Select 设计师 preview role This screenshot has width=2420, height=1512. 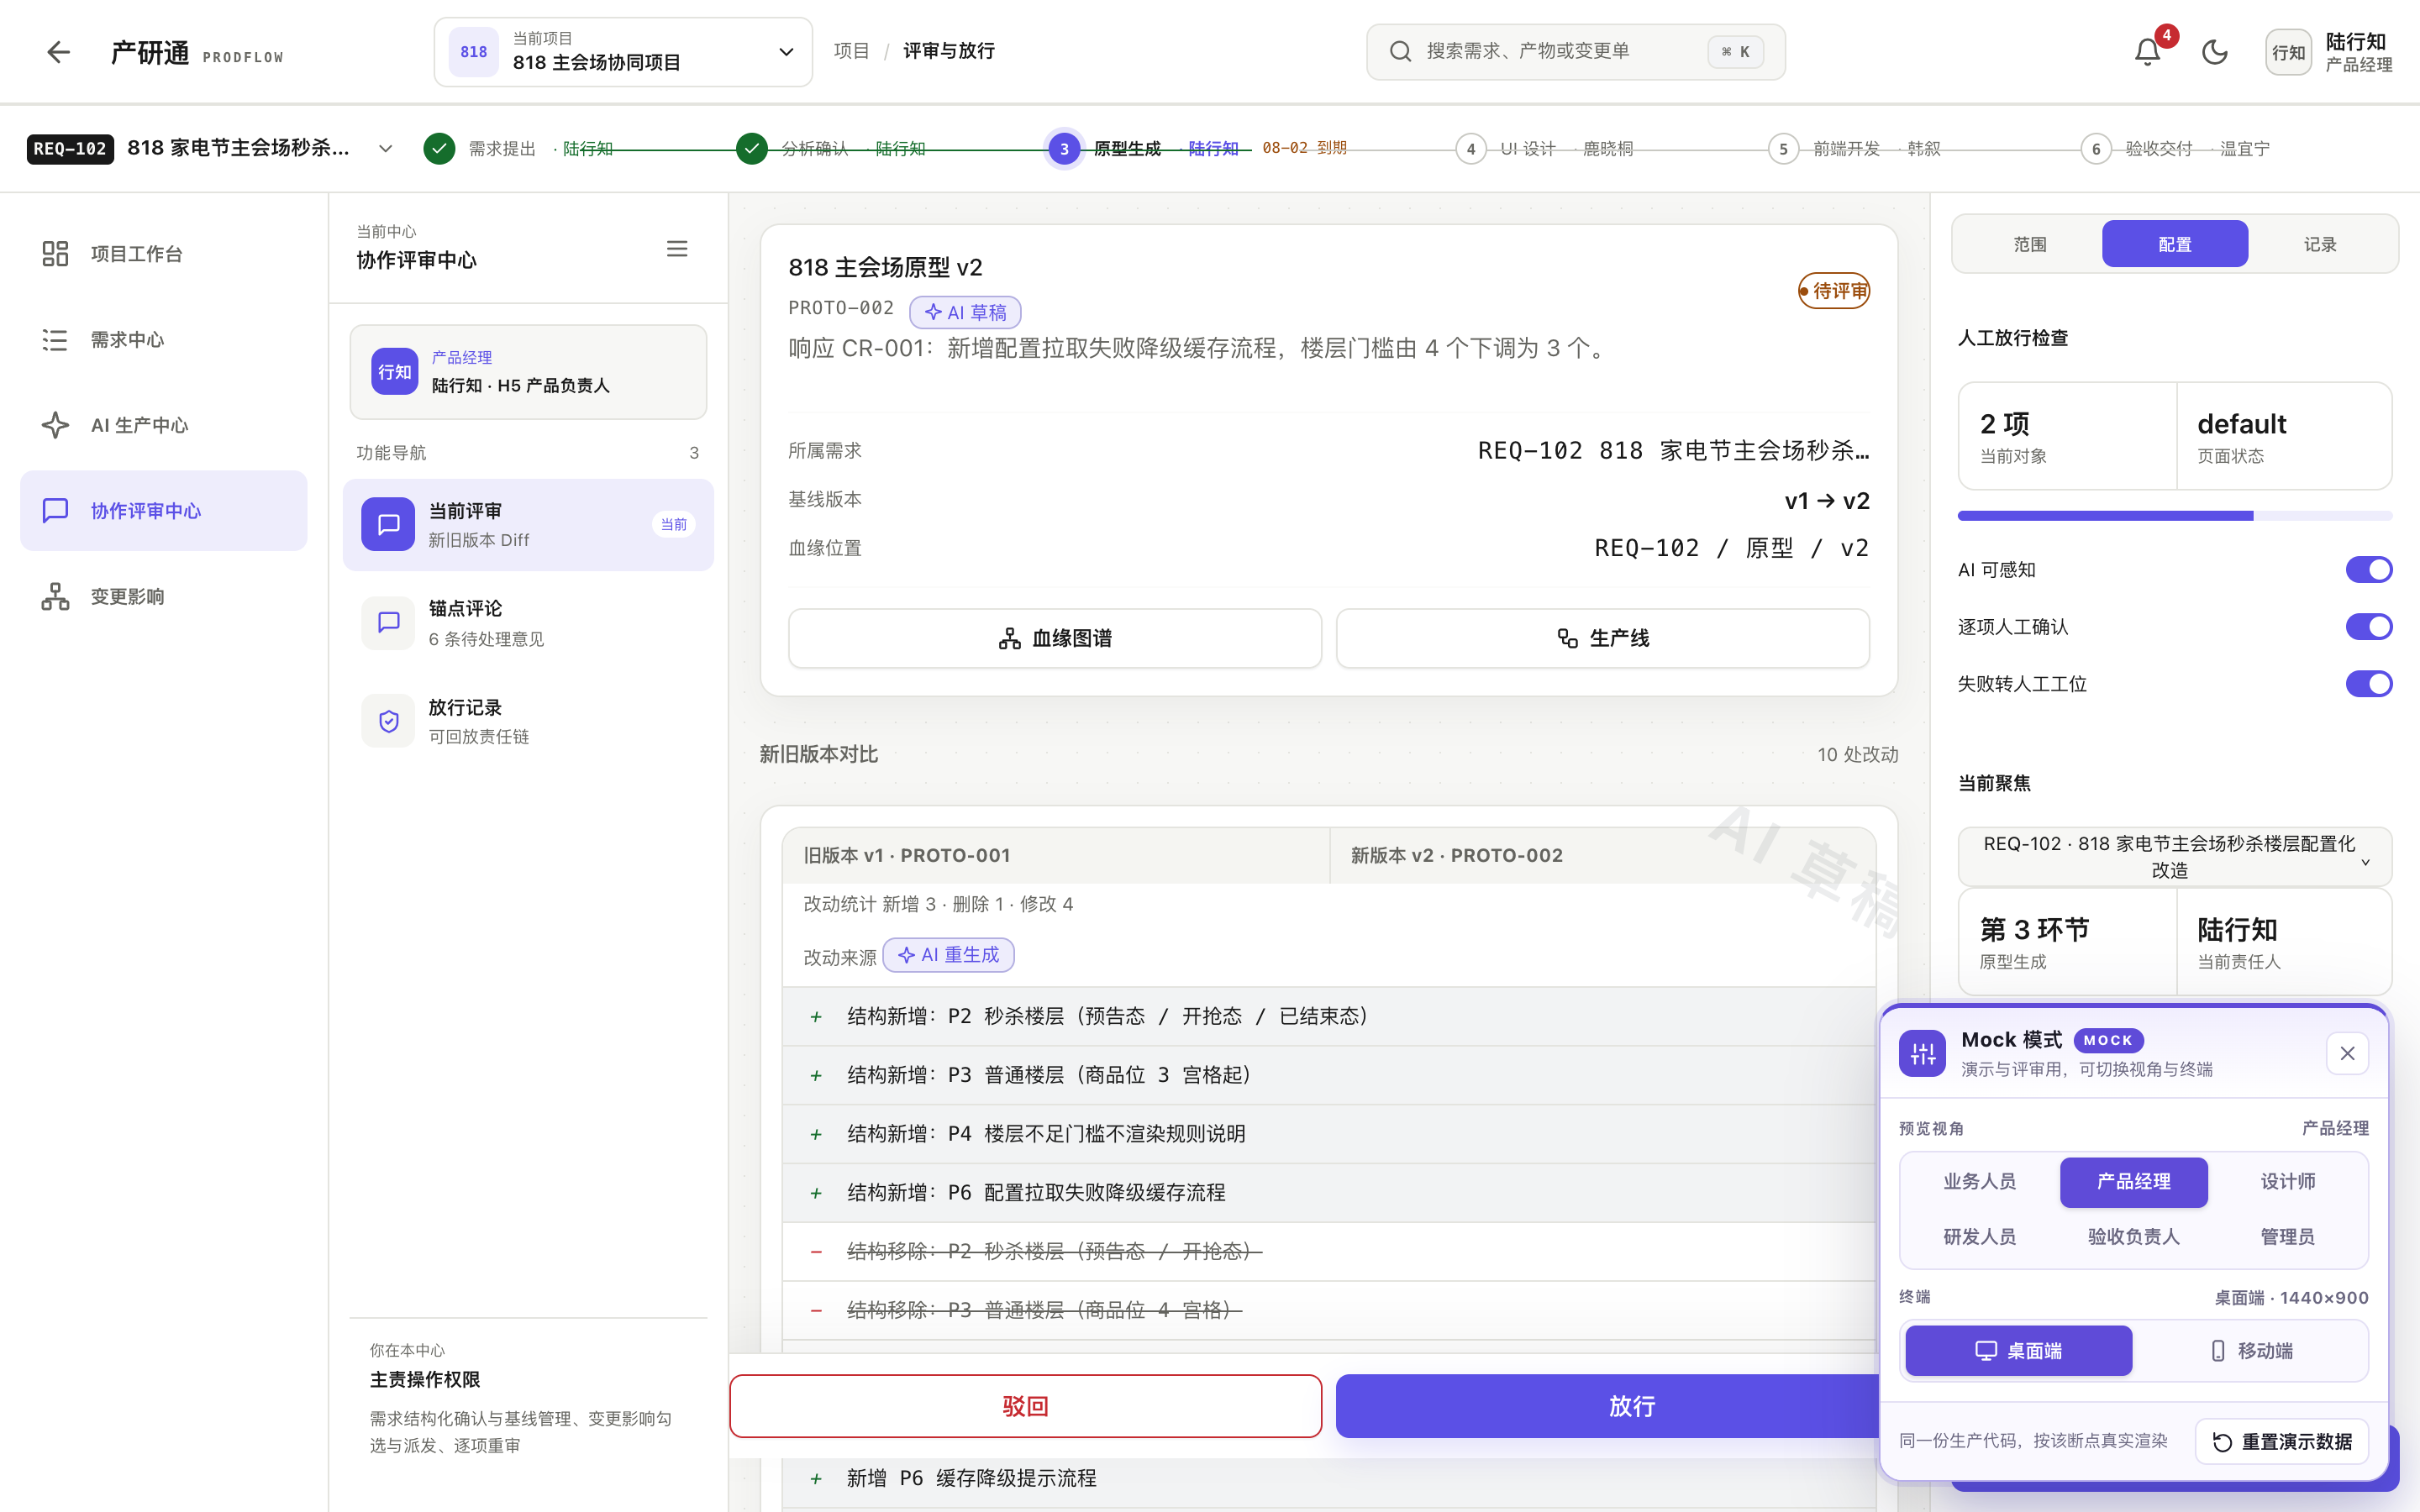[2287, 1182]
